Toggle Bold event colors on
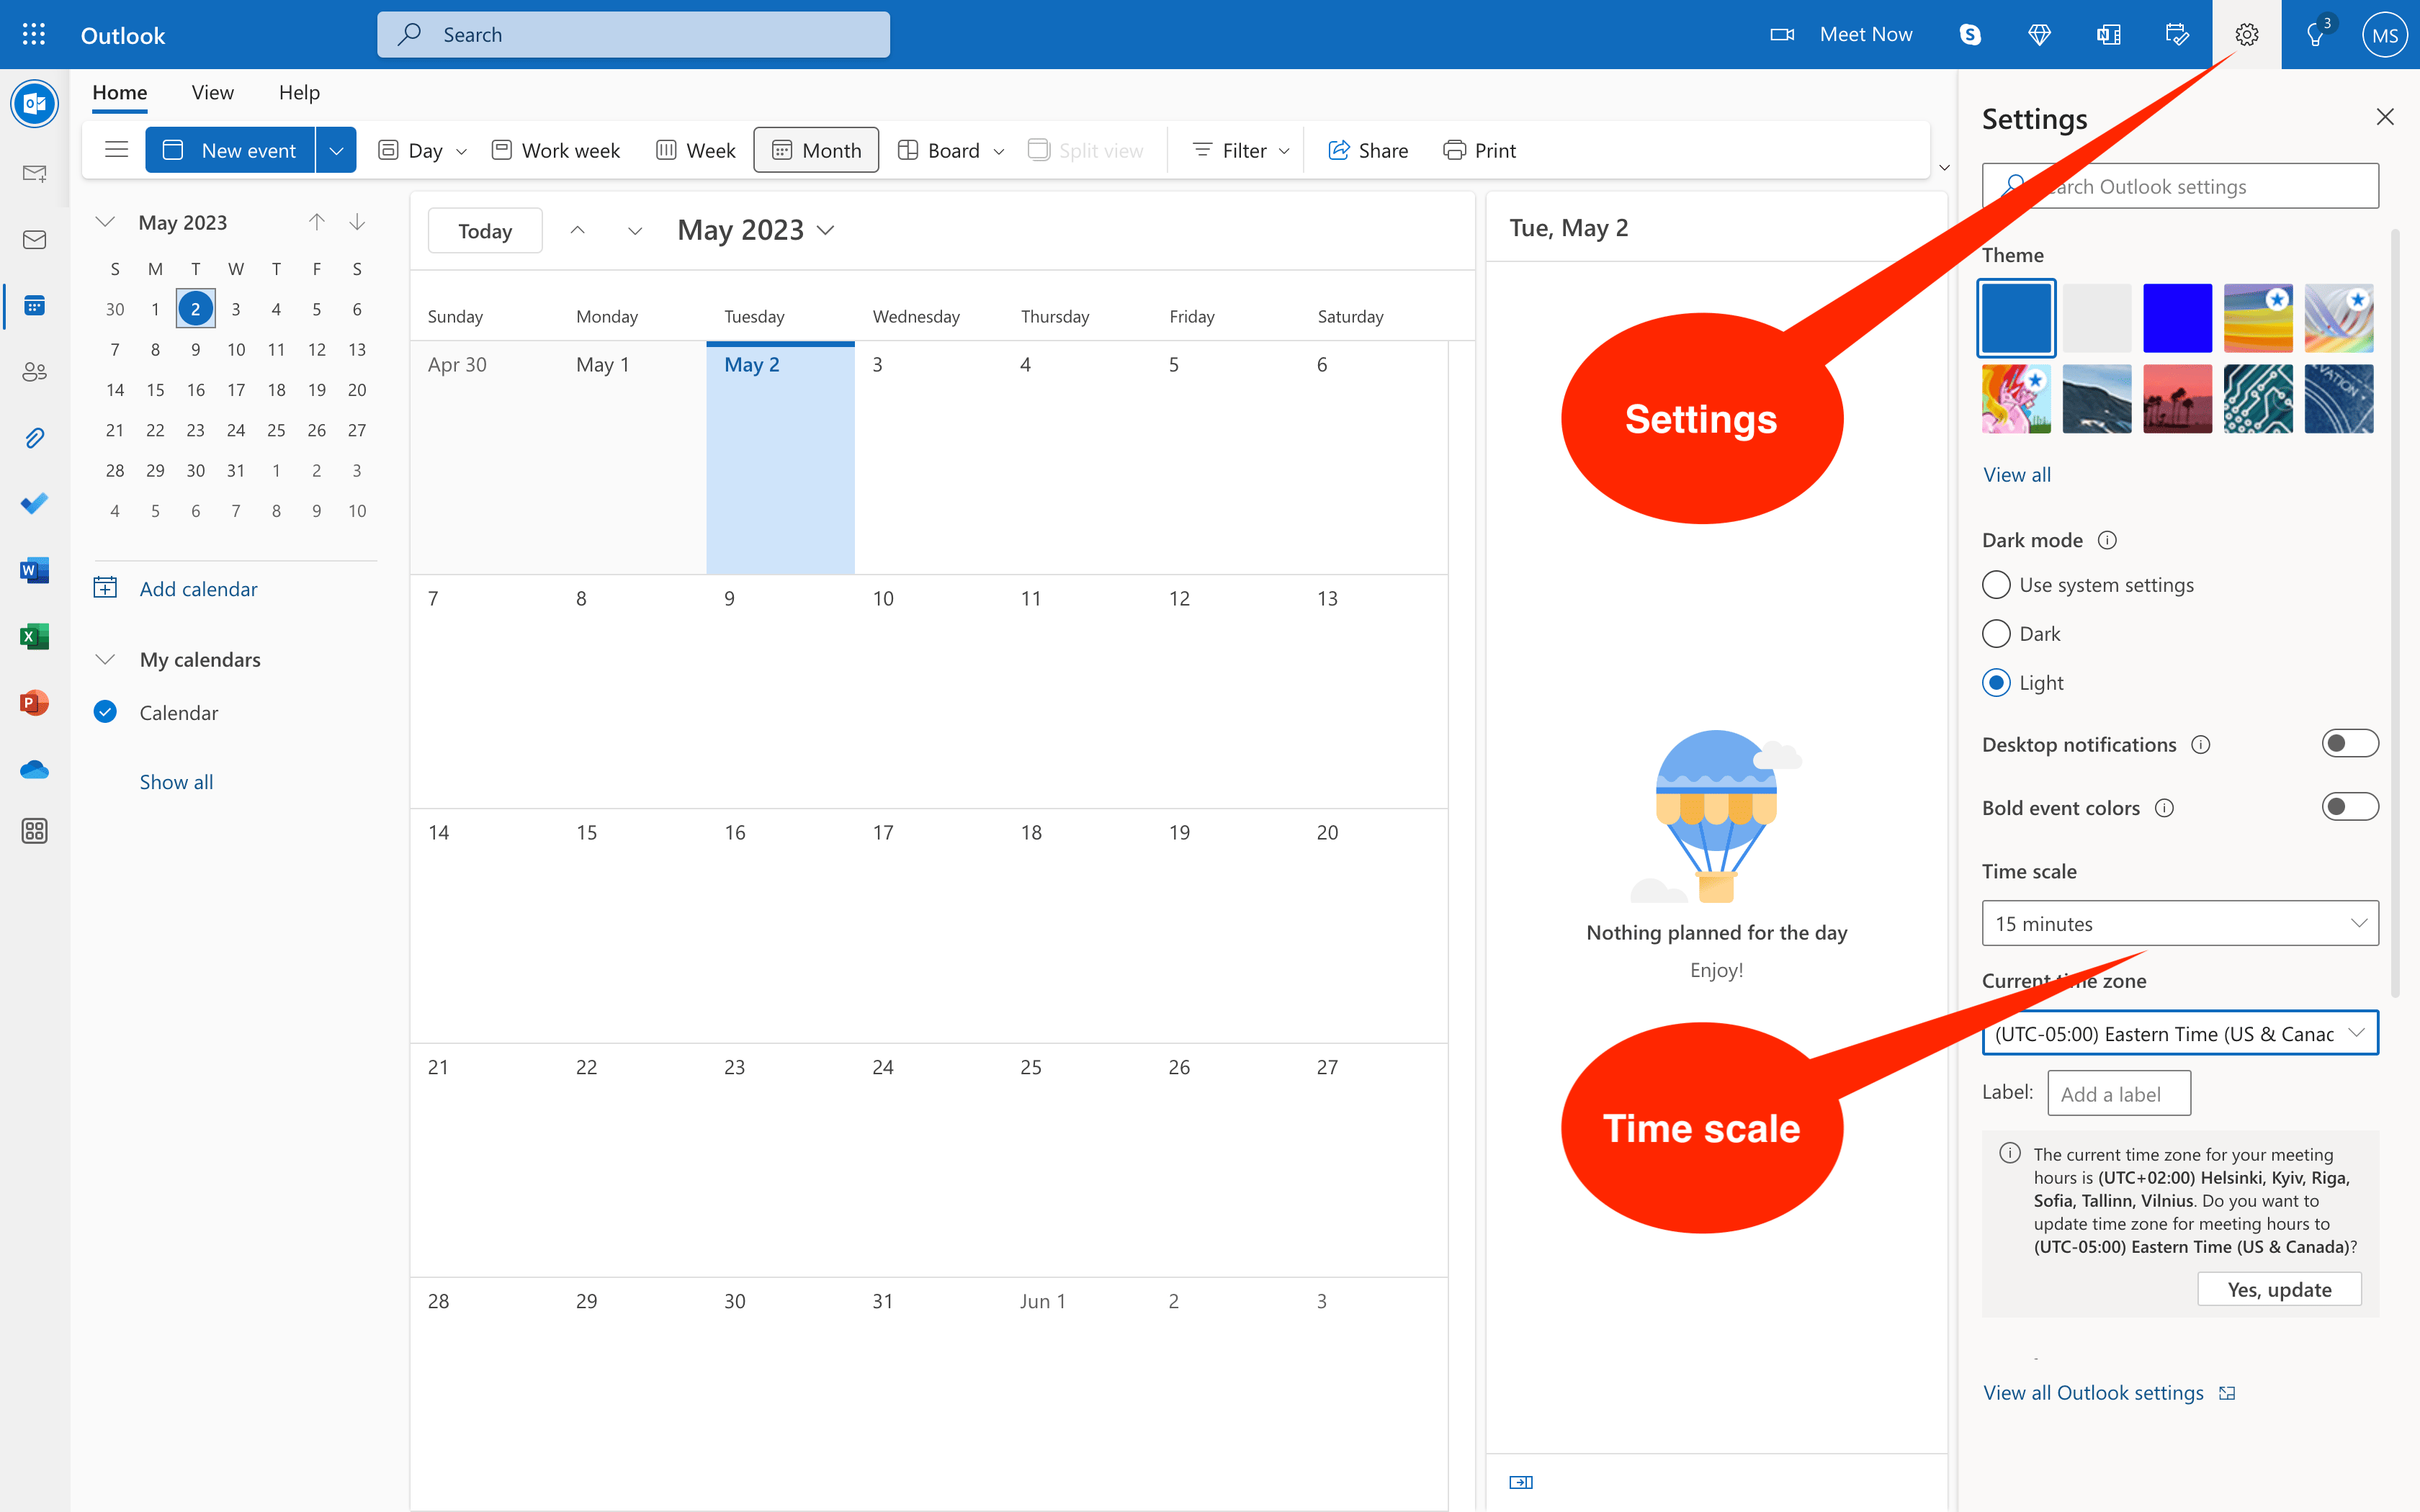This screenshot has width=2420, height=1512. (2351, 806)
